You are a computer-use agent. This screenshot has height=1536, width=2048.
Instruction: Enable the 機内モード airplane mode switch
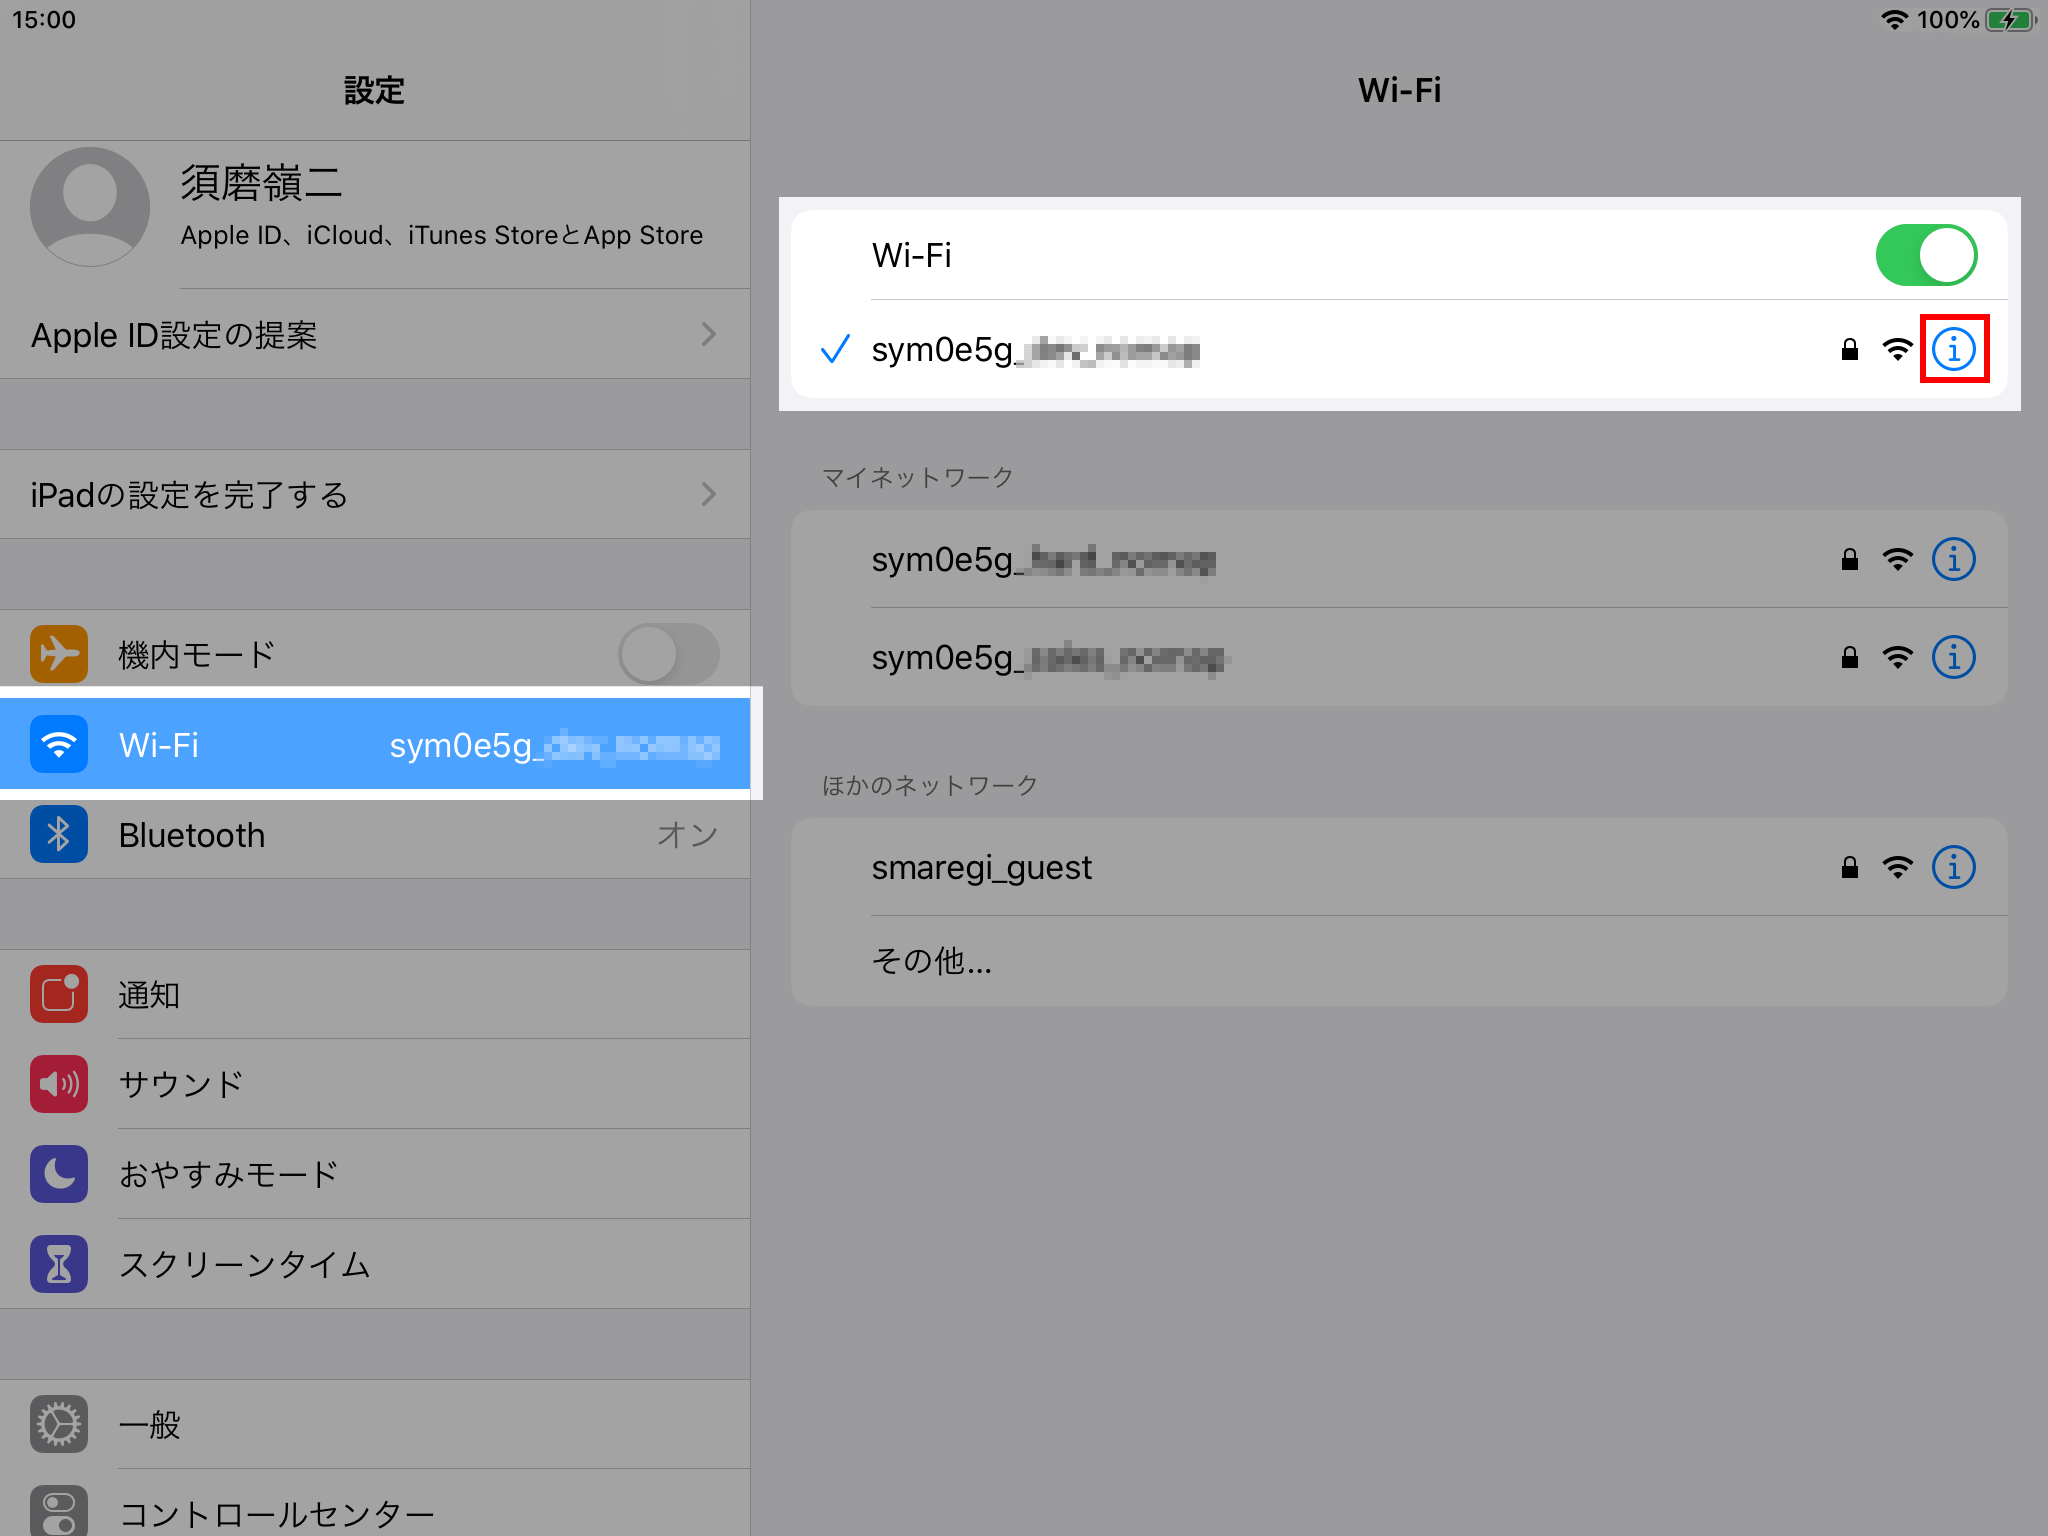coord(668,654)
